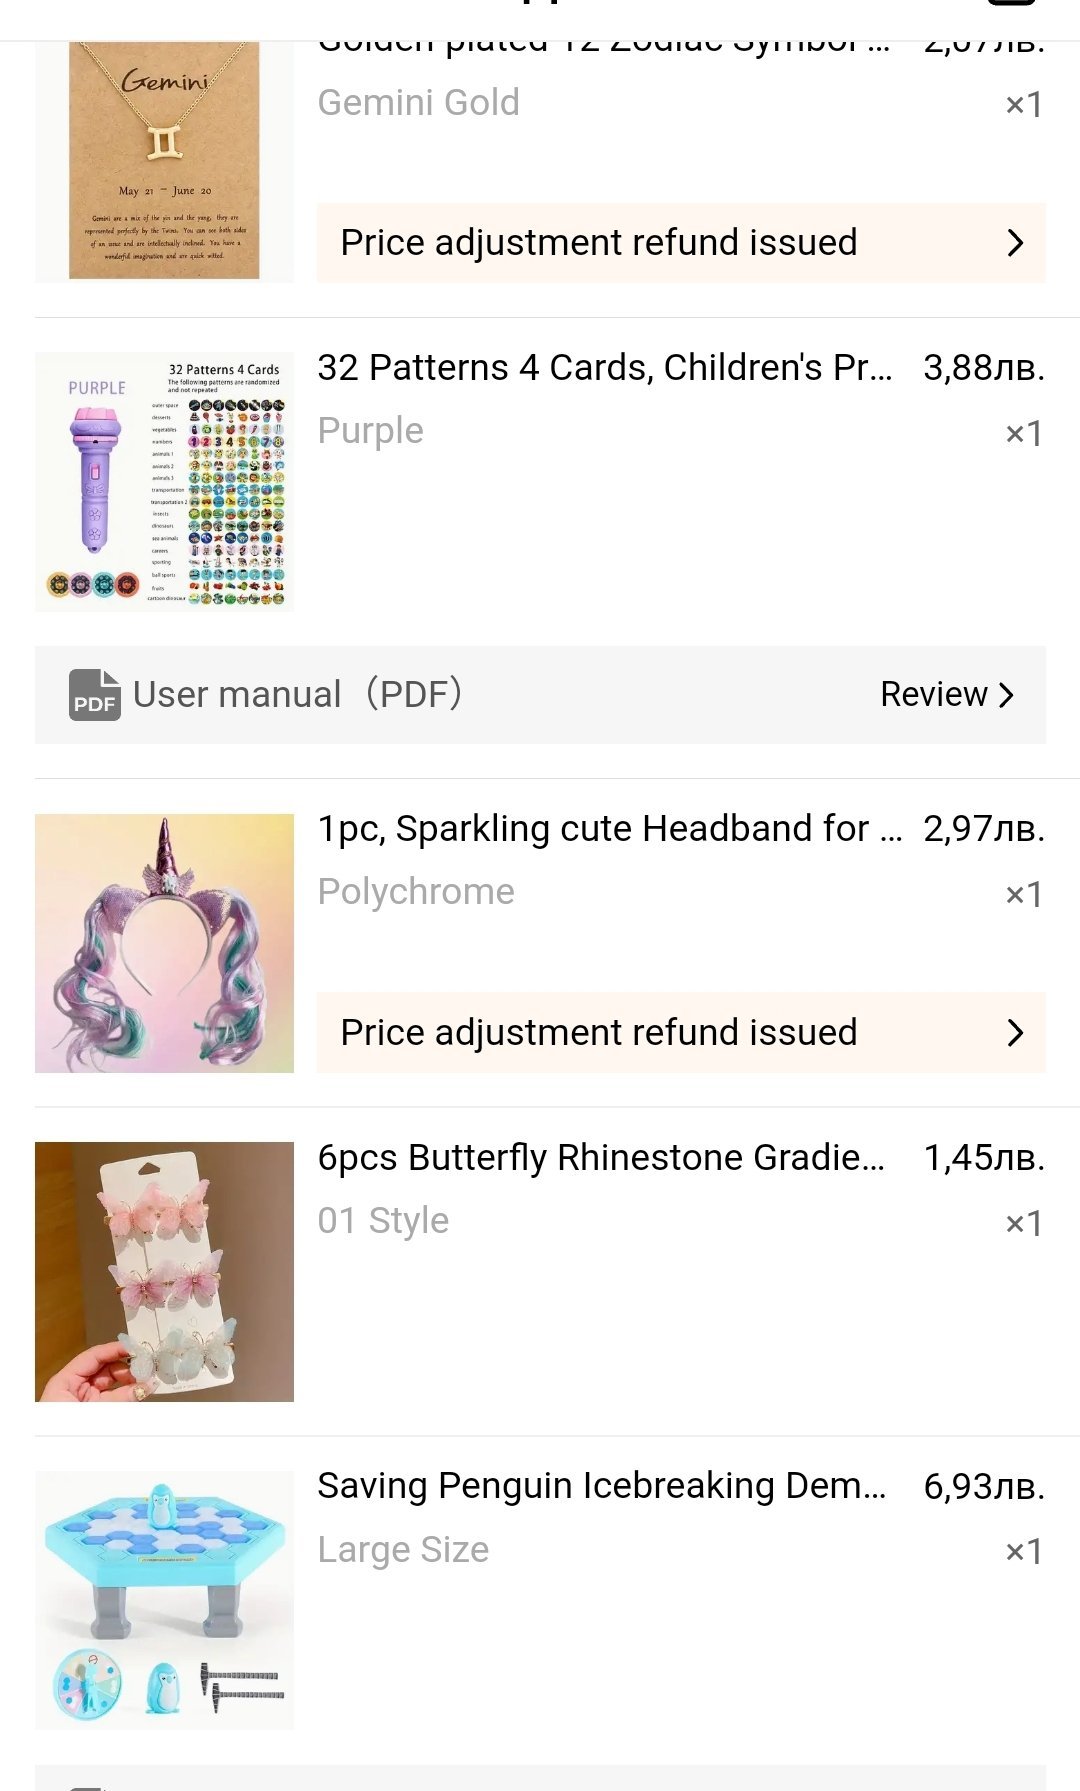Click the chevron next to Review
This screenshot has width=1080, height=1791.
(x=1006, y=695)
